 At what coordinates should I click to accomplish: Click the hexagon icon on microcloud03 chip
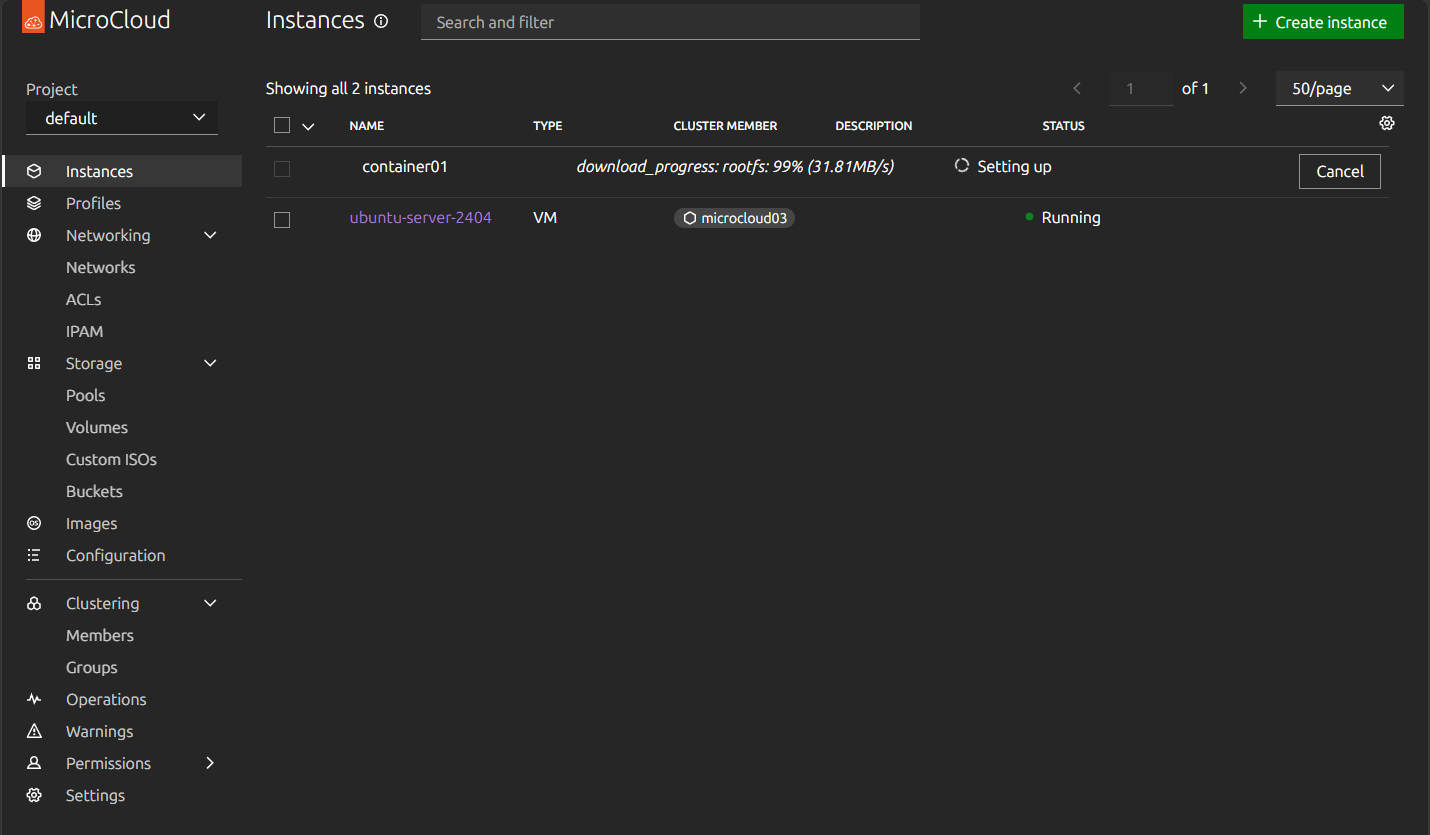689,218
